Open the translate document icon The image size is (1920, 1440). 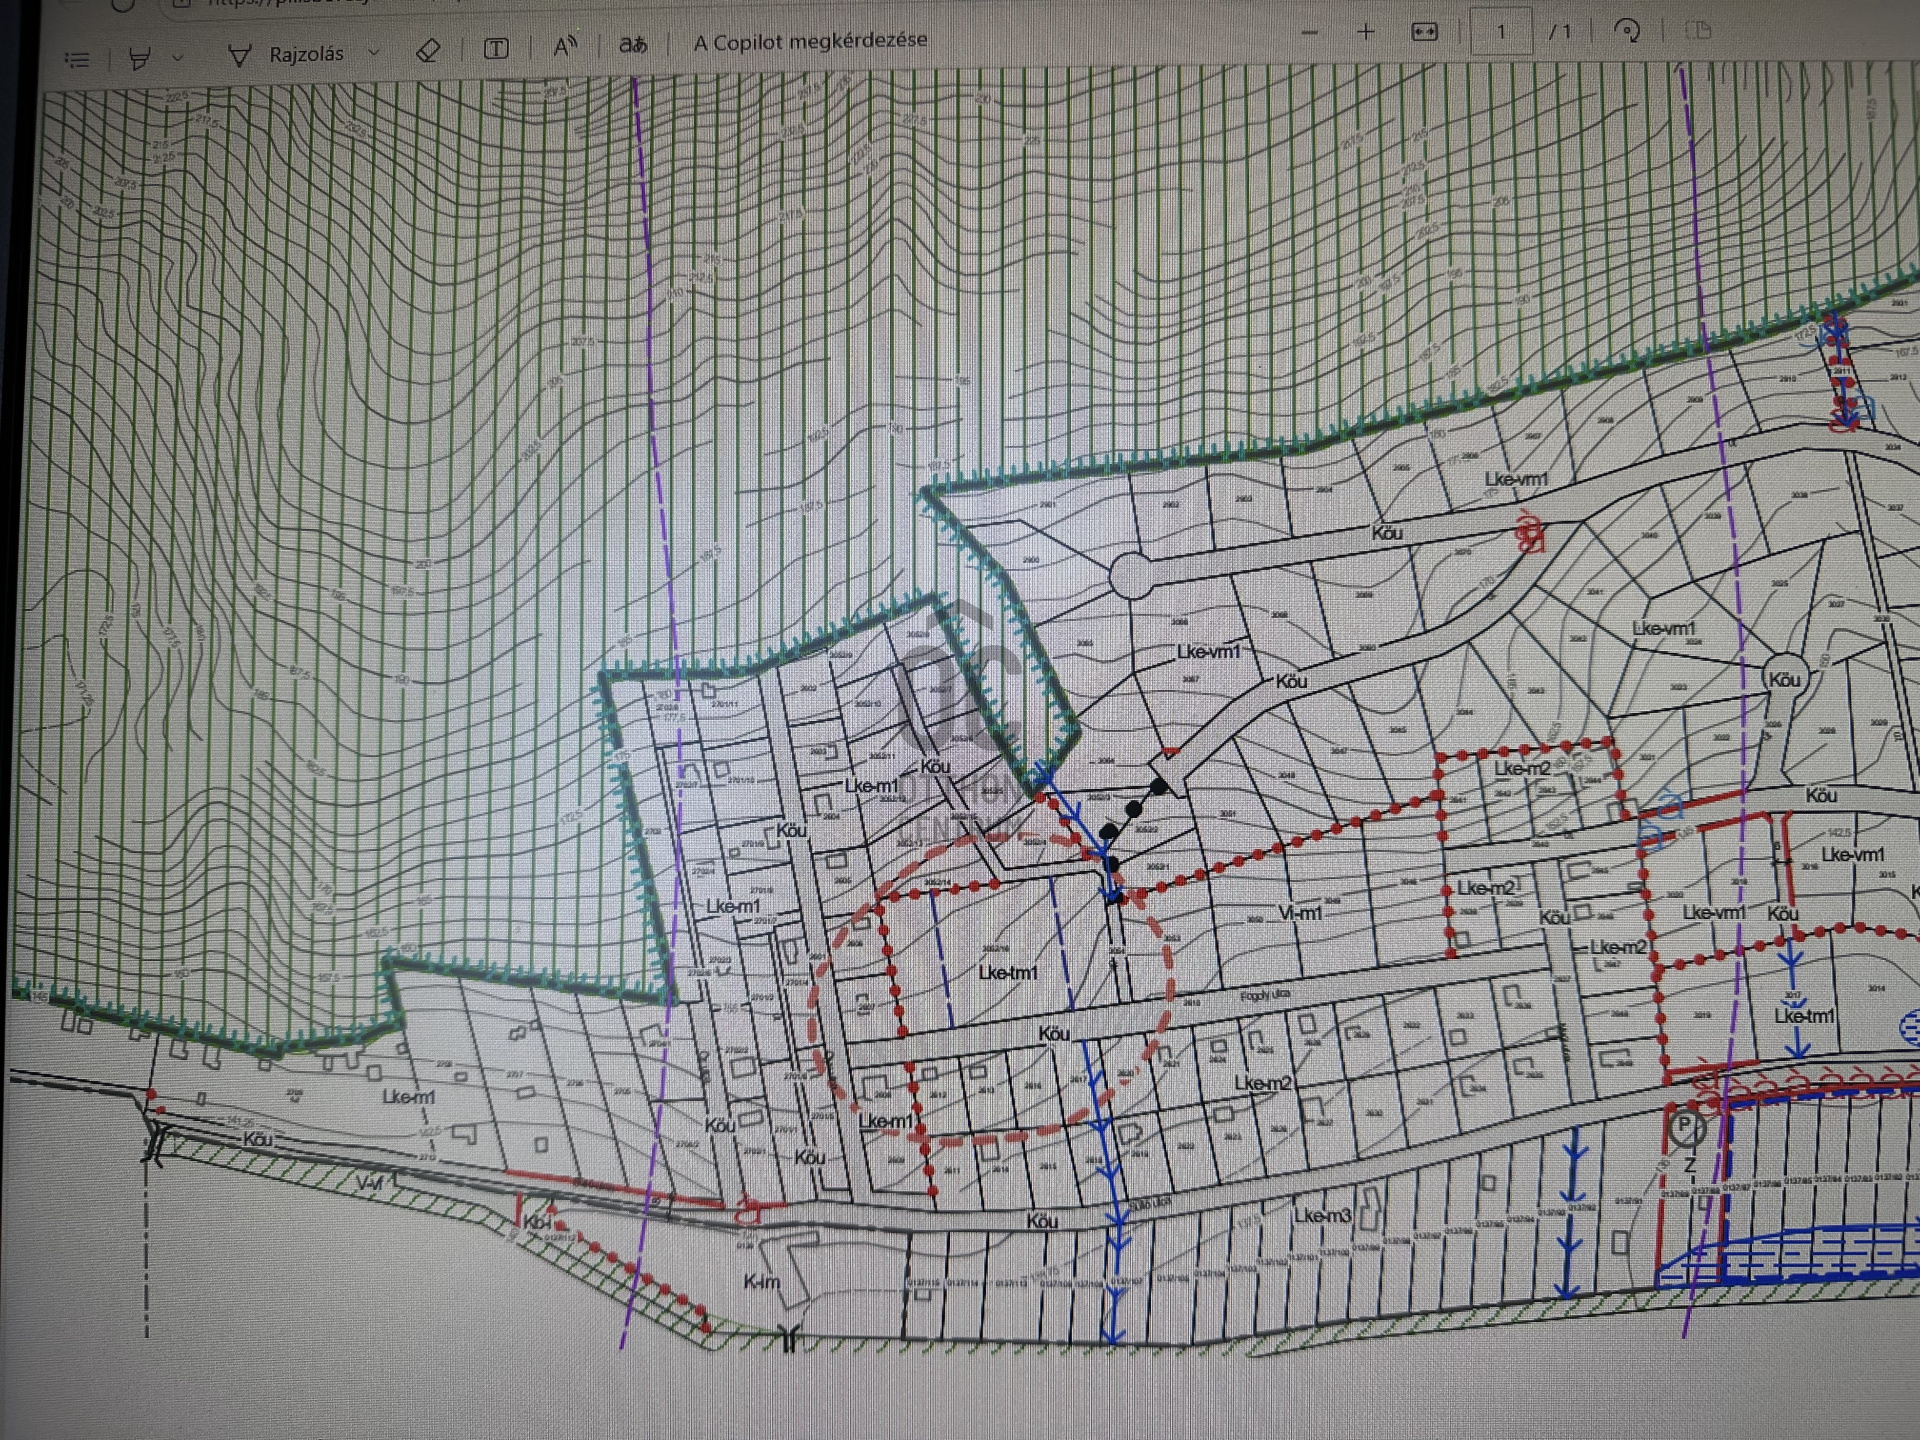(x=633, y=44)
